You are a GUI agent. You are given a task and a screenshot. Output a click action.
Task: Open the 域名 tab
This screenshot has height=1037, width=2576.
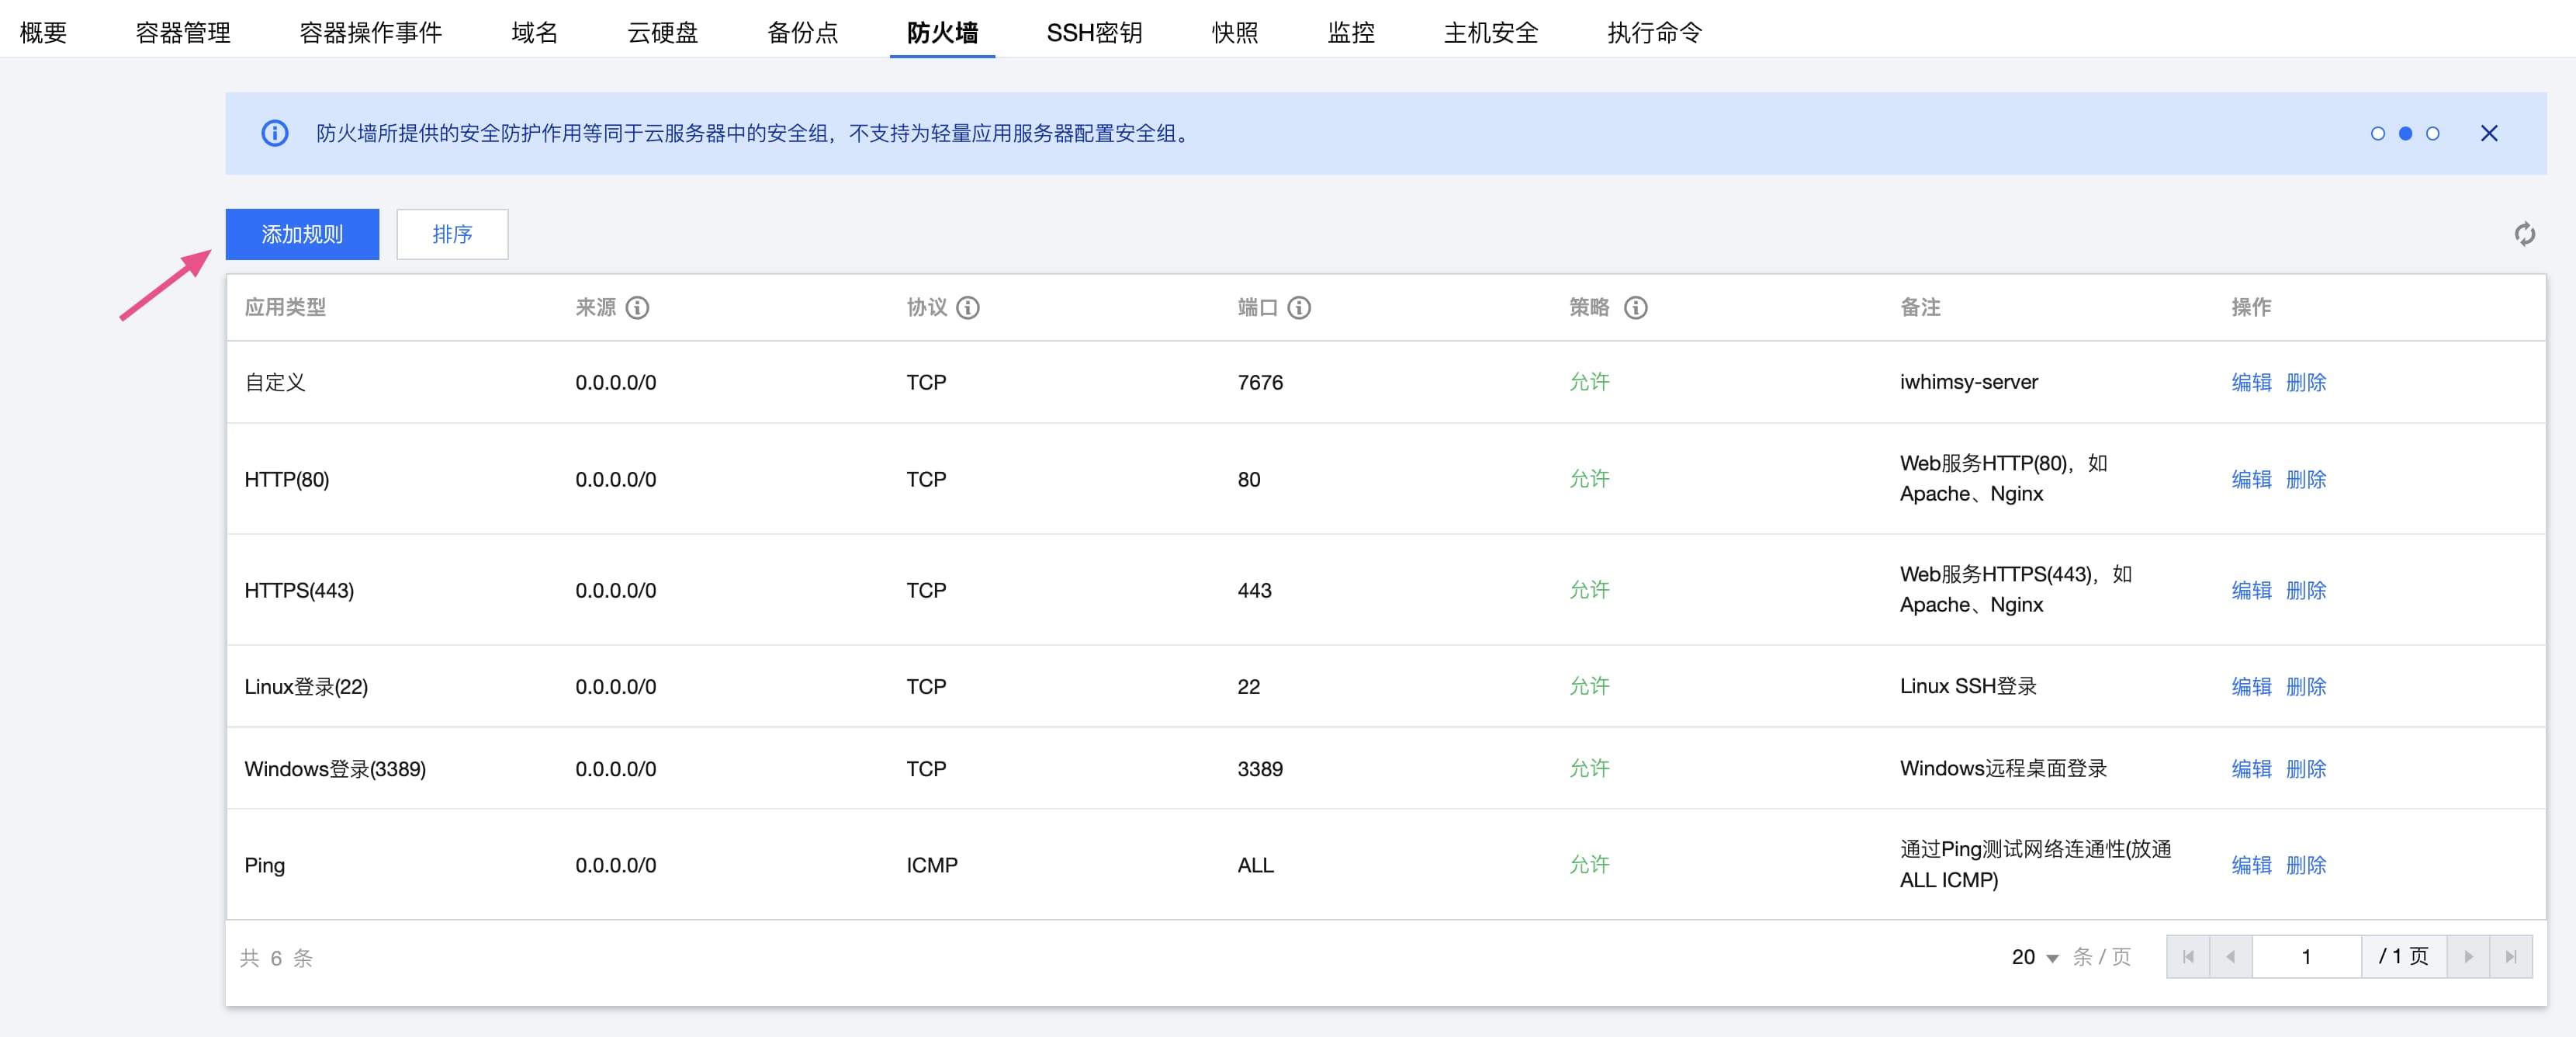click(x=534, y=32)
